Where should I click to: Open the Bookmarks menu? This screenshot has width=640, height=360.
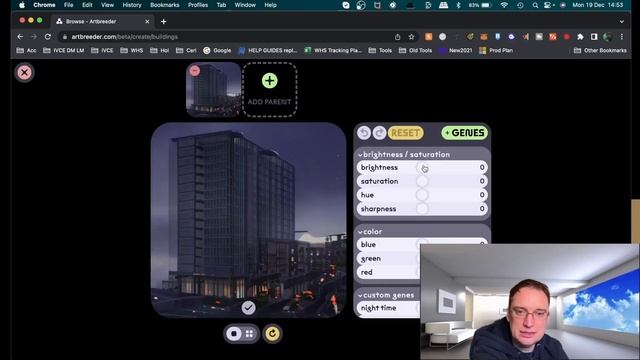click(164, 5)
